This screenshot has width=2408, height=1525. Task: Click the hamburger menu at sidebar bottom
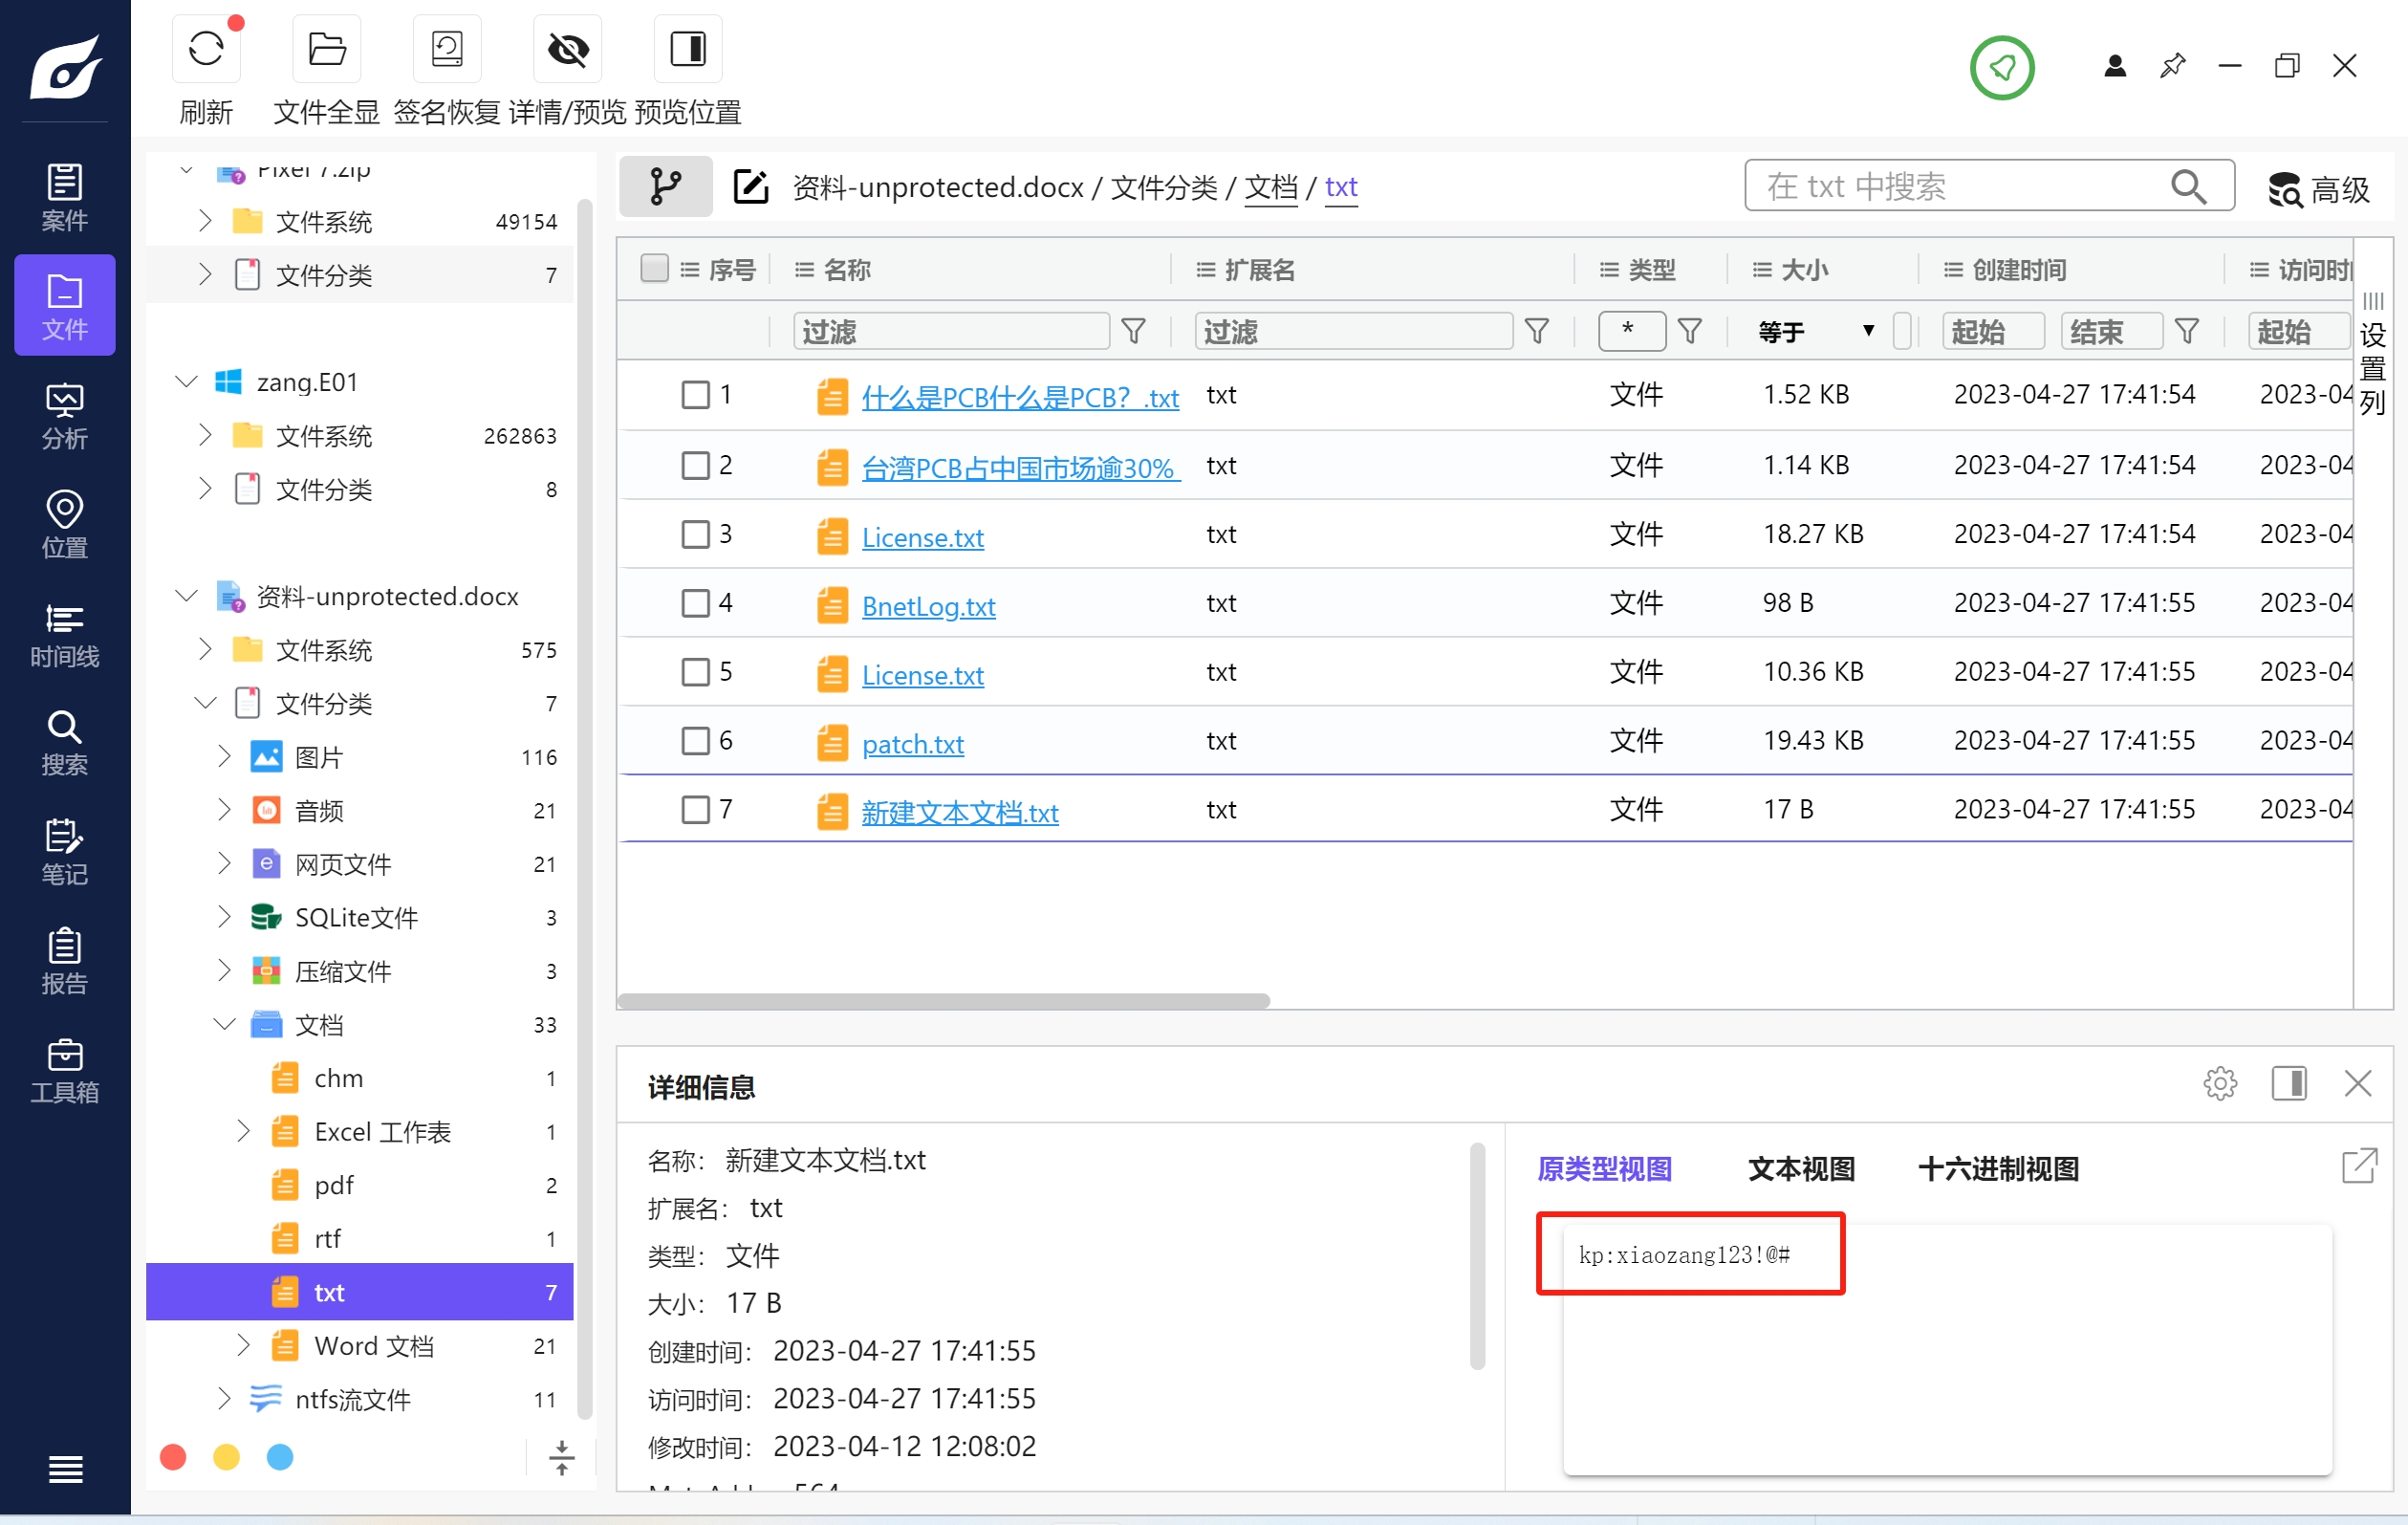point(65,1468)
